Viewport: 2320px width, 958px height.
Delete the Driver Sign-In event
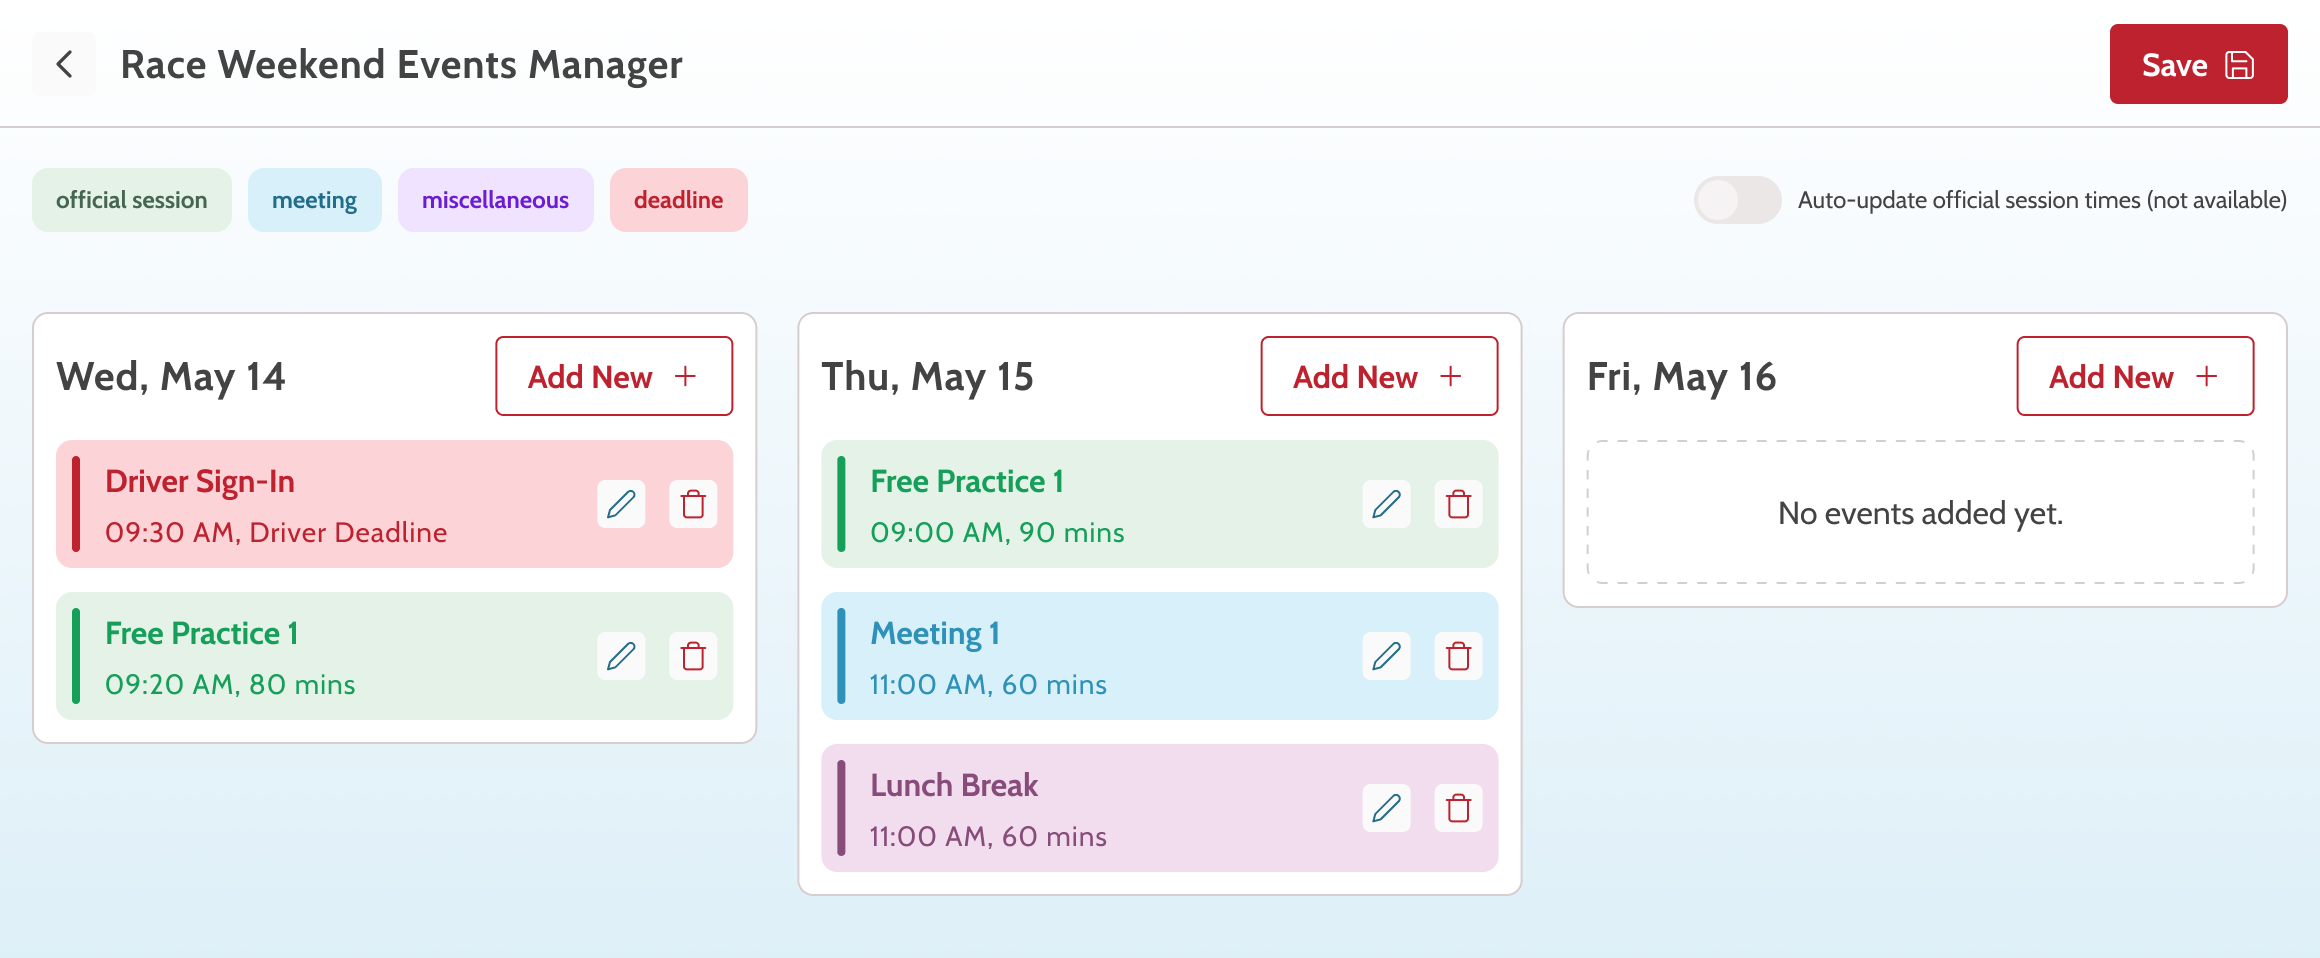[693, 504]
